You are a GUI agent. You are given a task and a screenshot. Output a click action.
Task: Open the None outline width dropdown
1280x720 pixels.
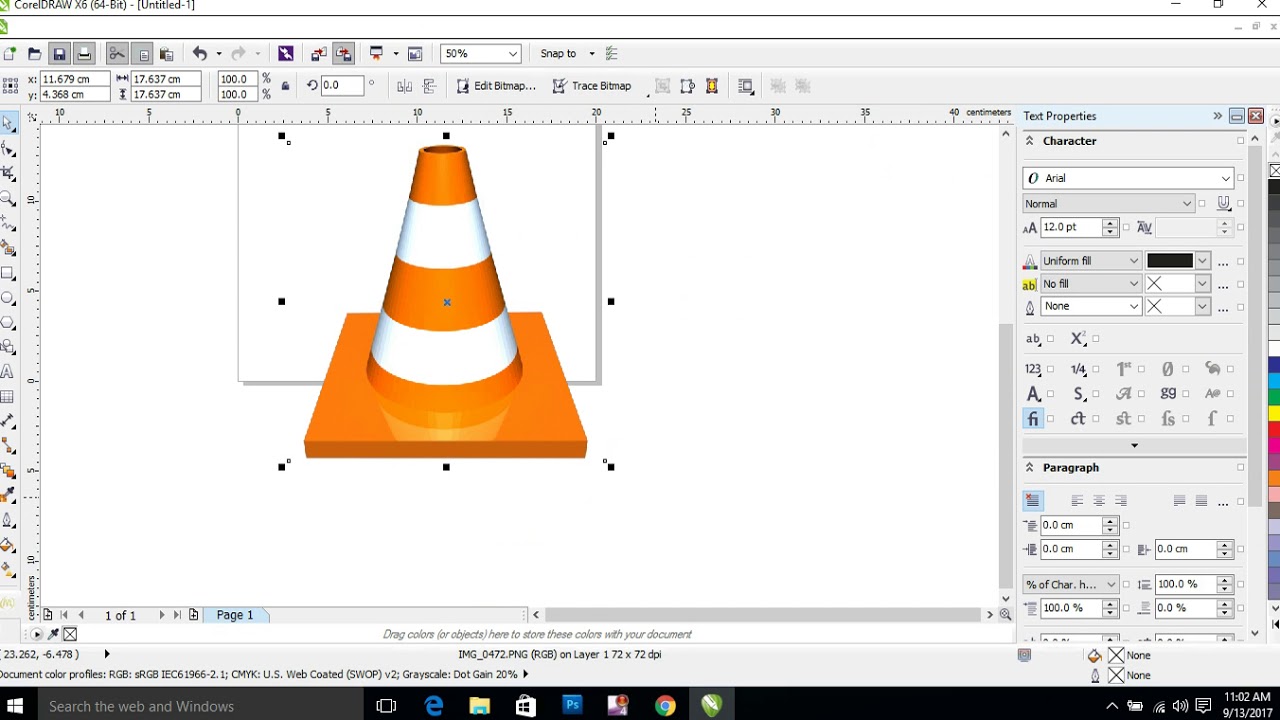pos(1134,306)
